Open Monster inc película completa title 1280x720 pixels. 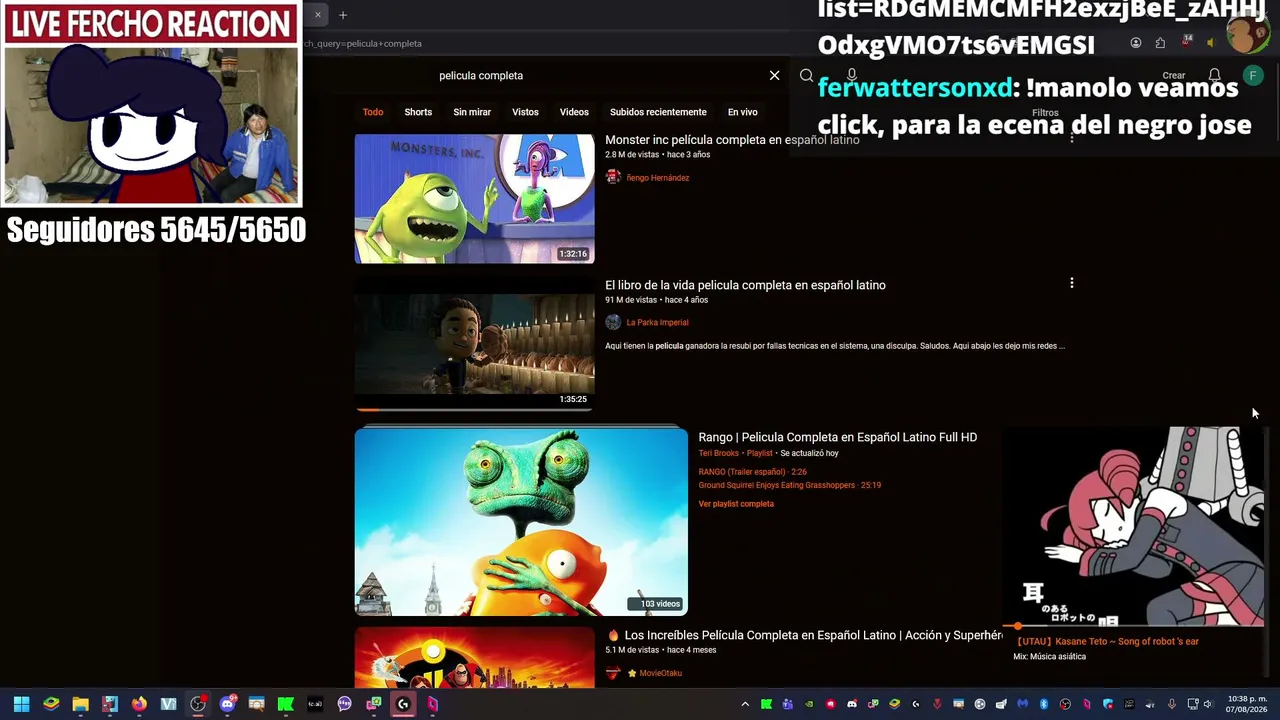pyautogui.click(x=732, y=140)
